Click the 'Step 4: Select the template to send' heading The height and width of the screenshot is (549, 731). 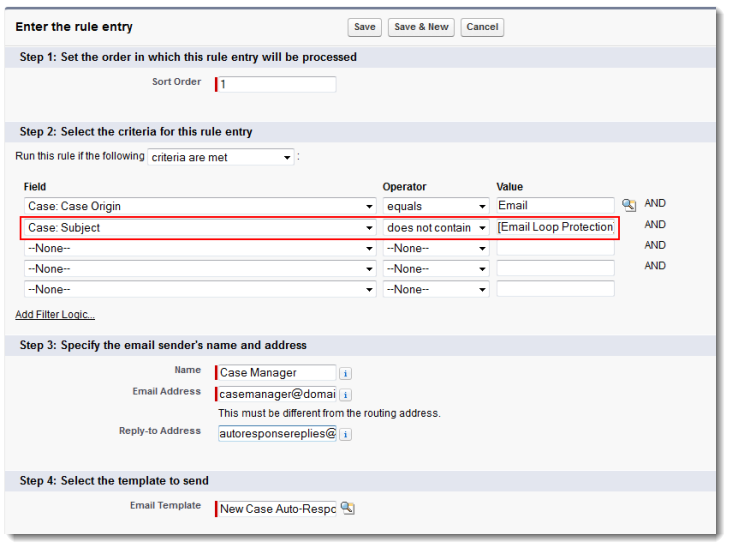(x=114, y=480)
